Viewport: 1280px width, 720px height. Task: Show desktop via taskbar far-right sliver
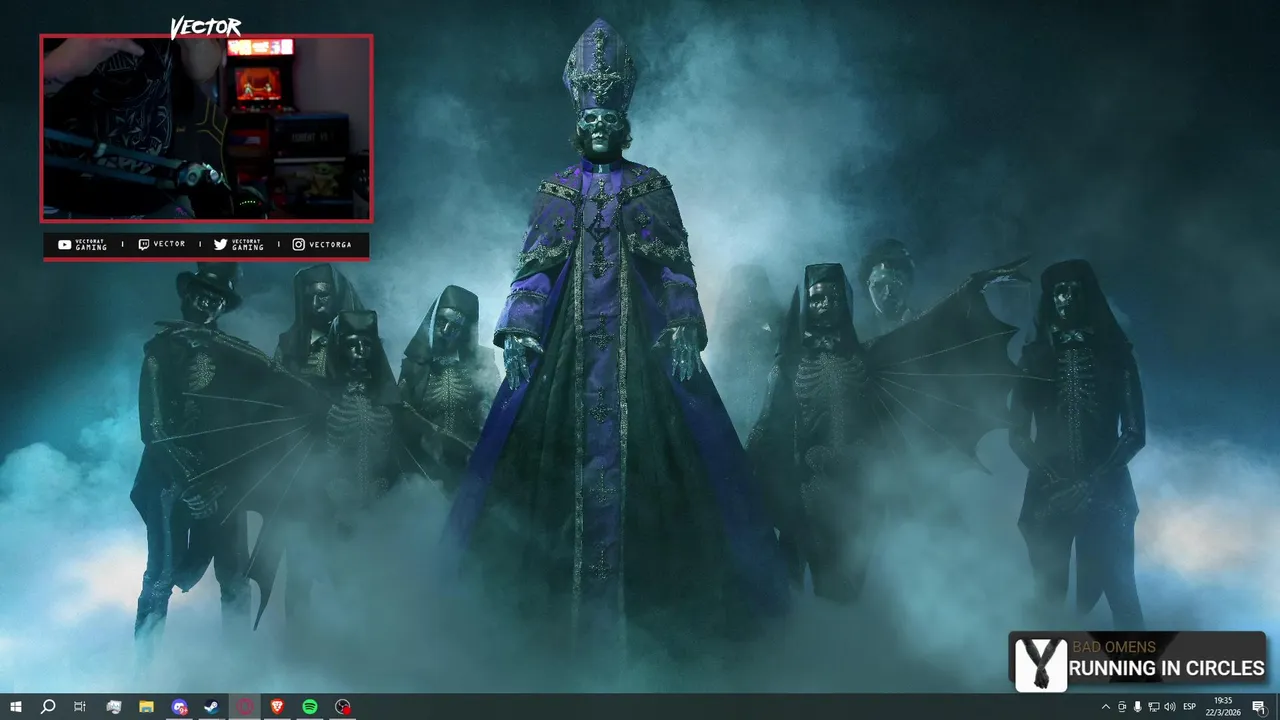pyautogui.click(x=1277, y=707)
